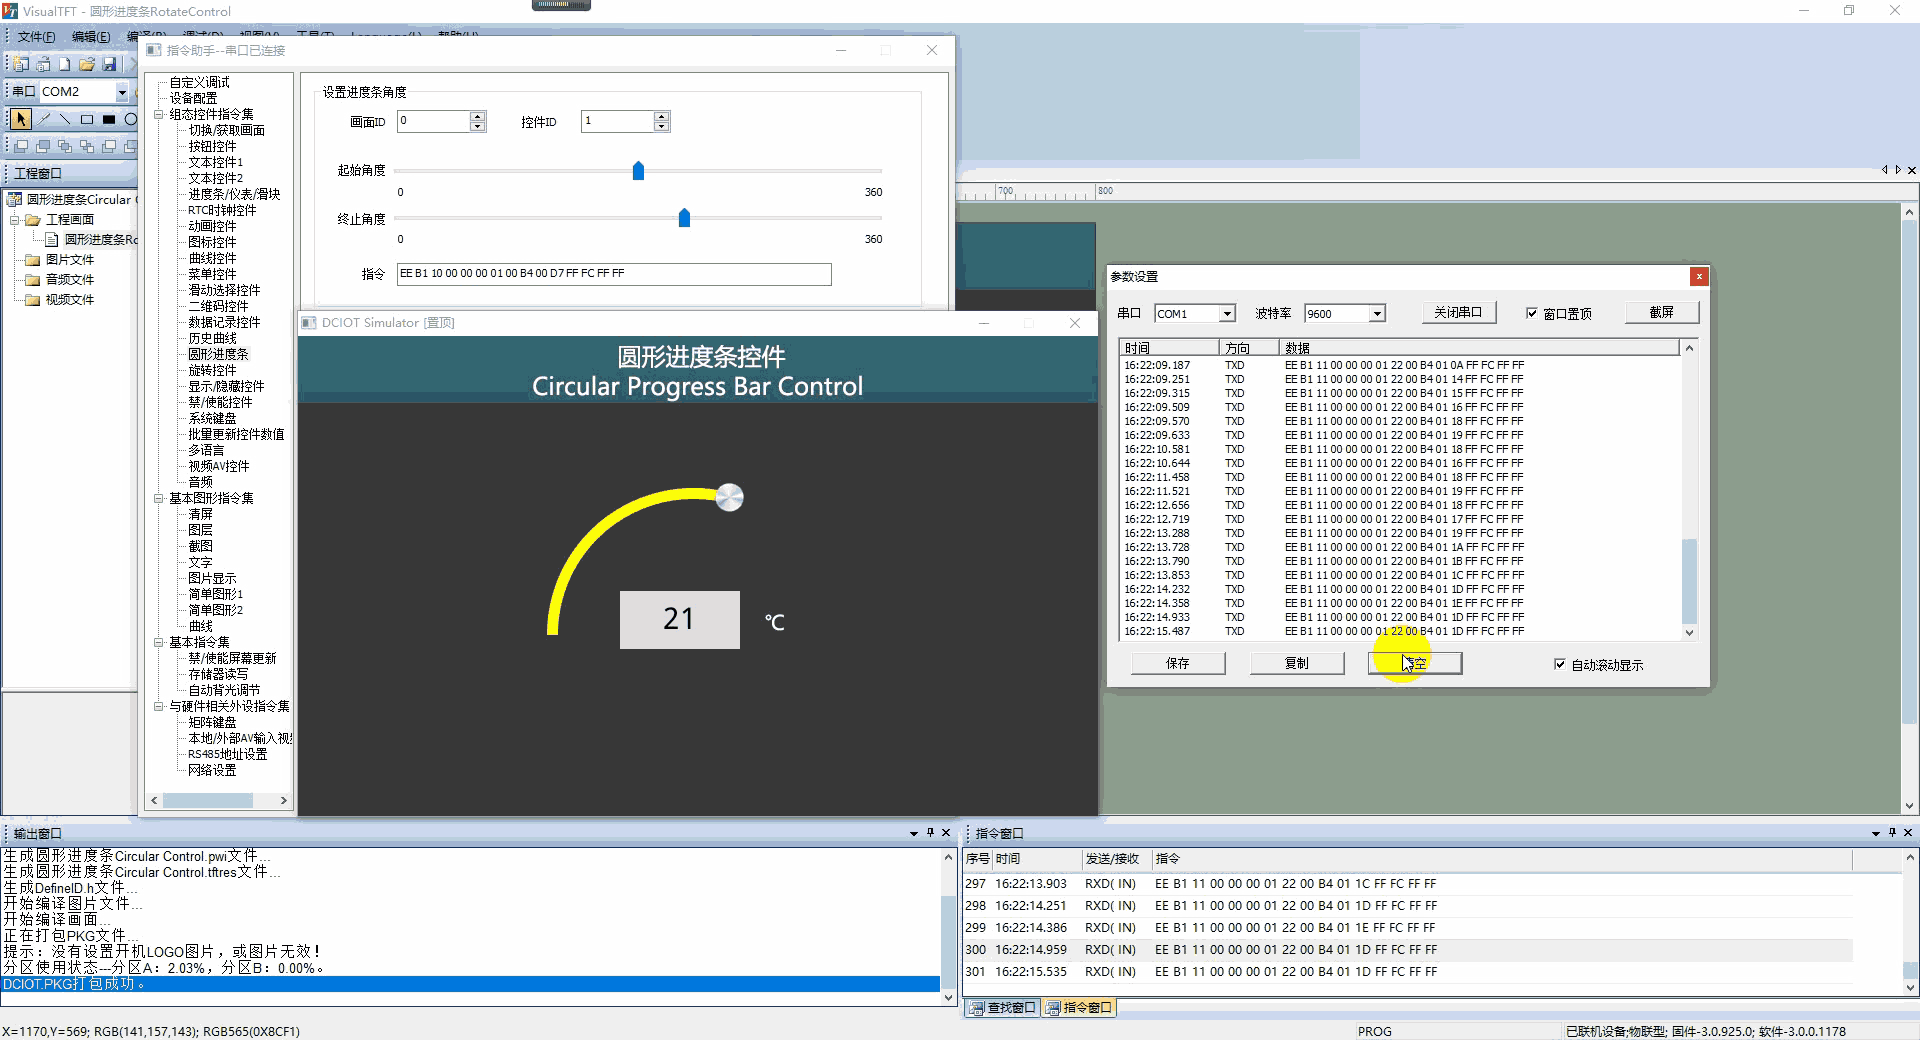Click the 保存 button in 参数设置
Viewport: 1920px width, 1040px height.
1178,664
